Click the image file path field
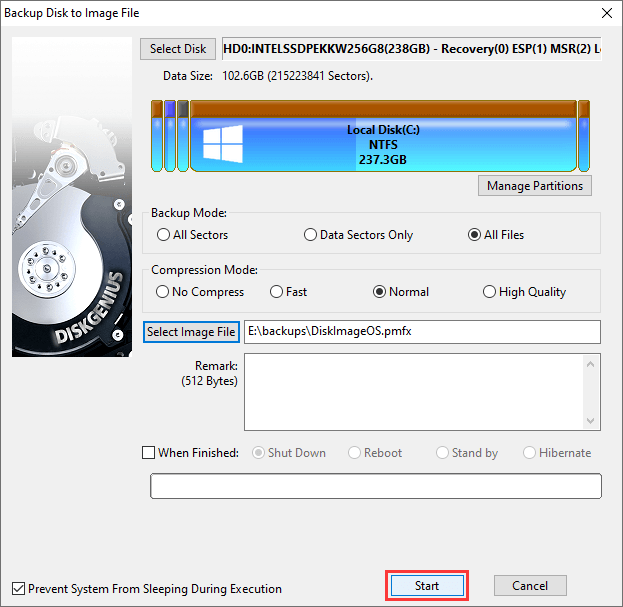 (421, 332)
